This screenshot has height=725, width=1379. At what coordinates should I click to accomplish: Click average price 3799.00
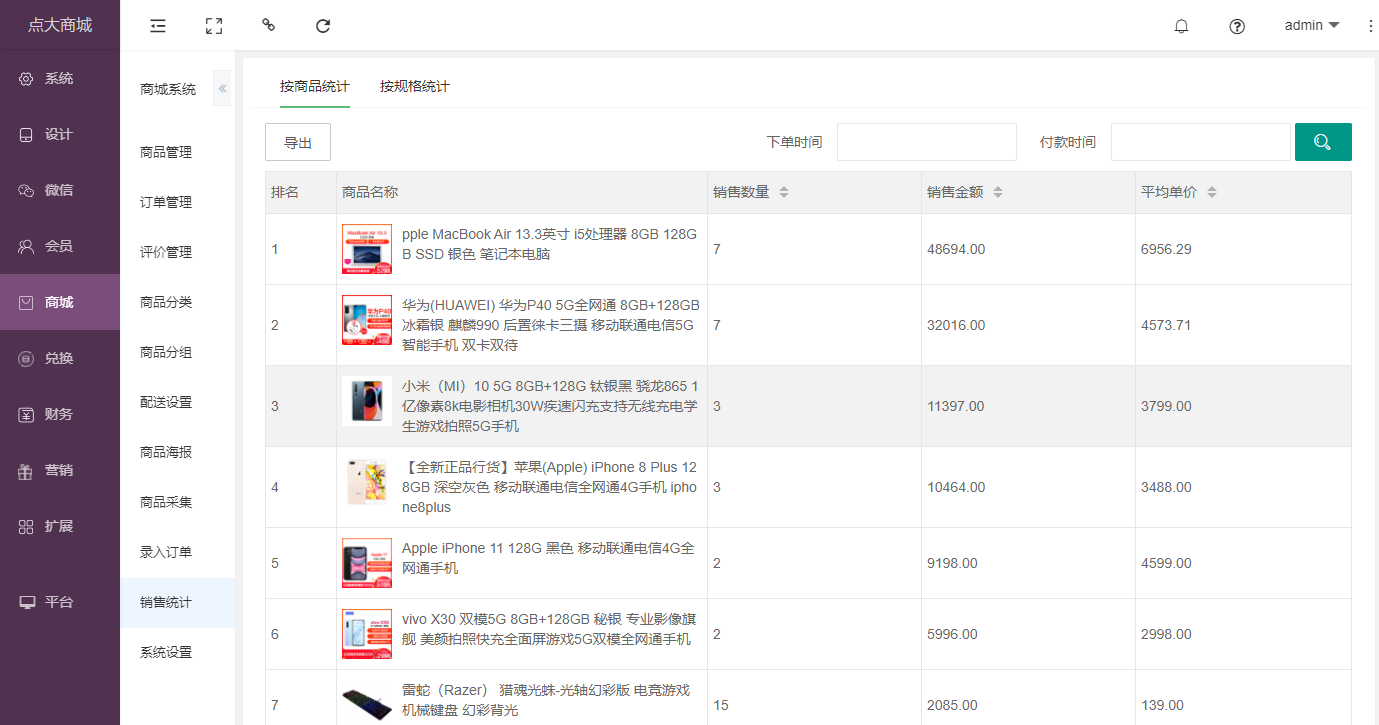tap(1166, 406)
